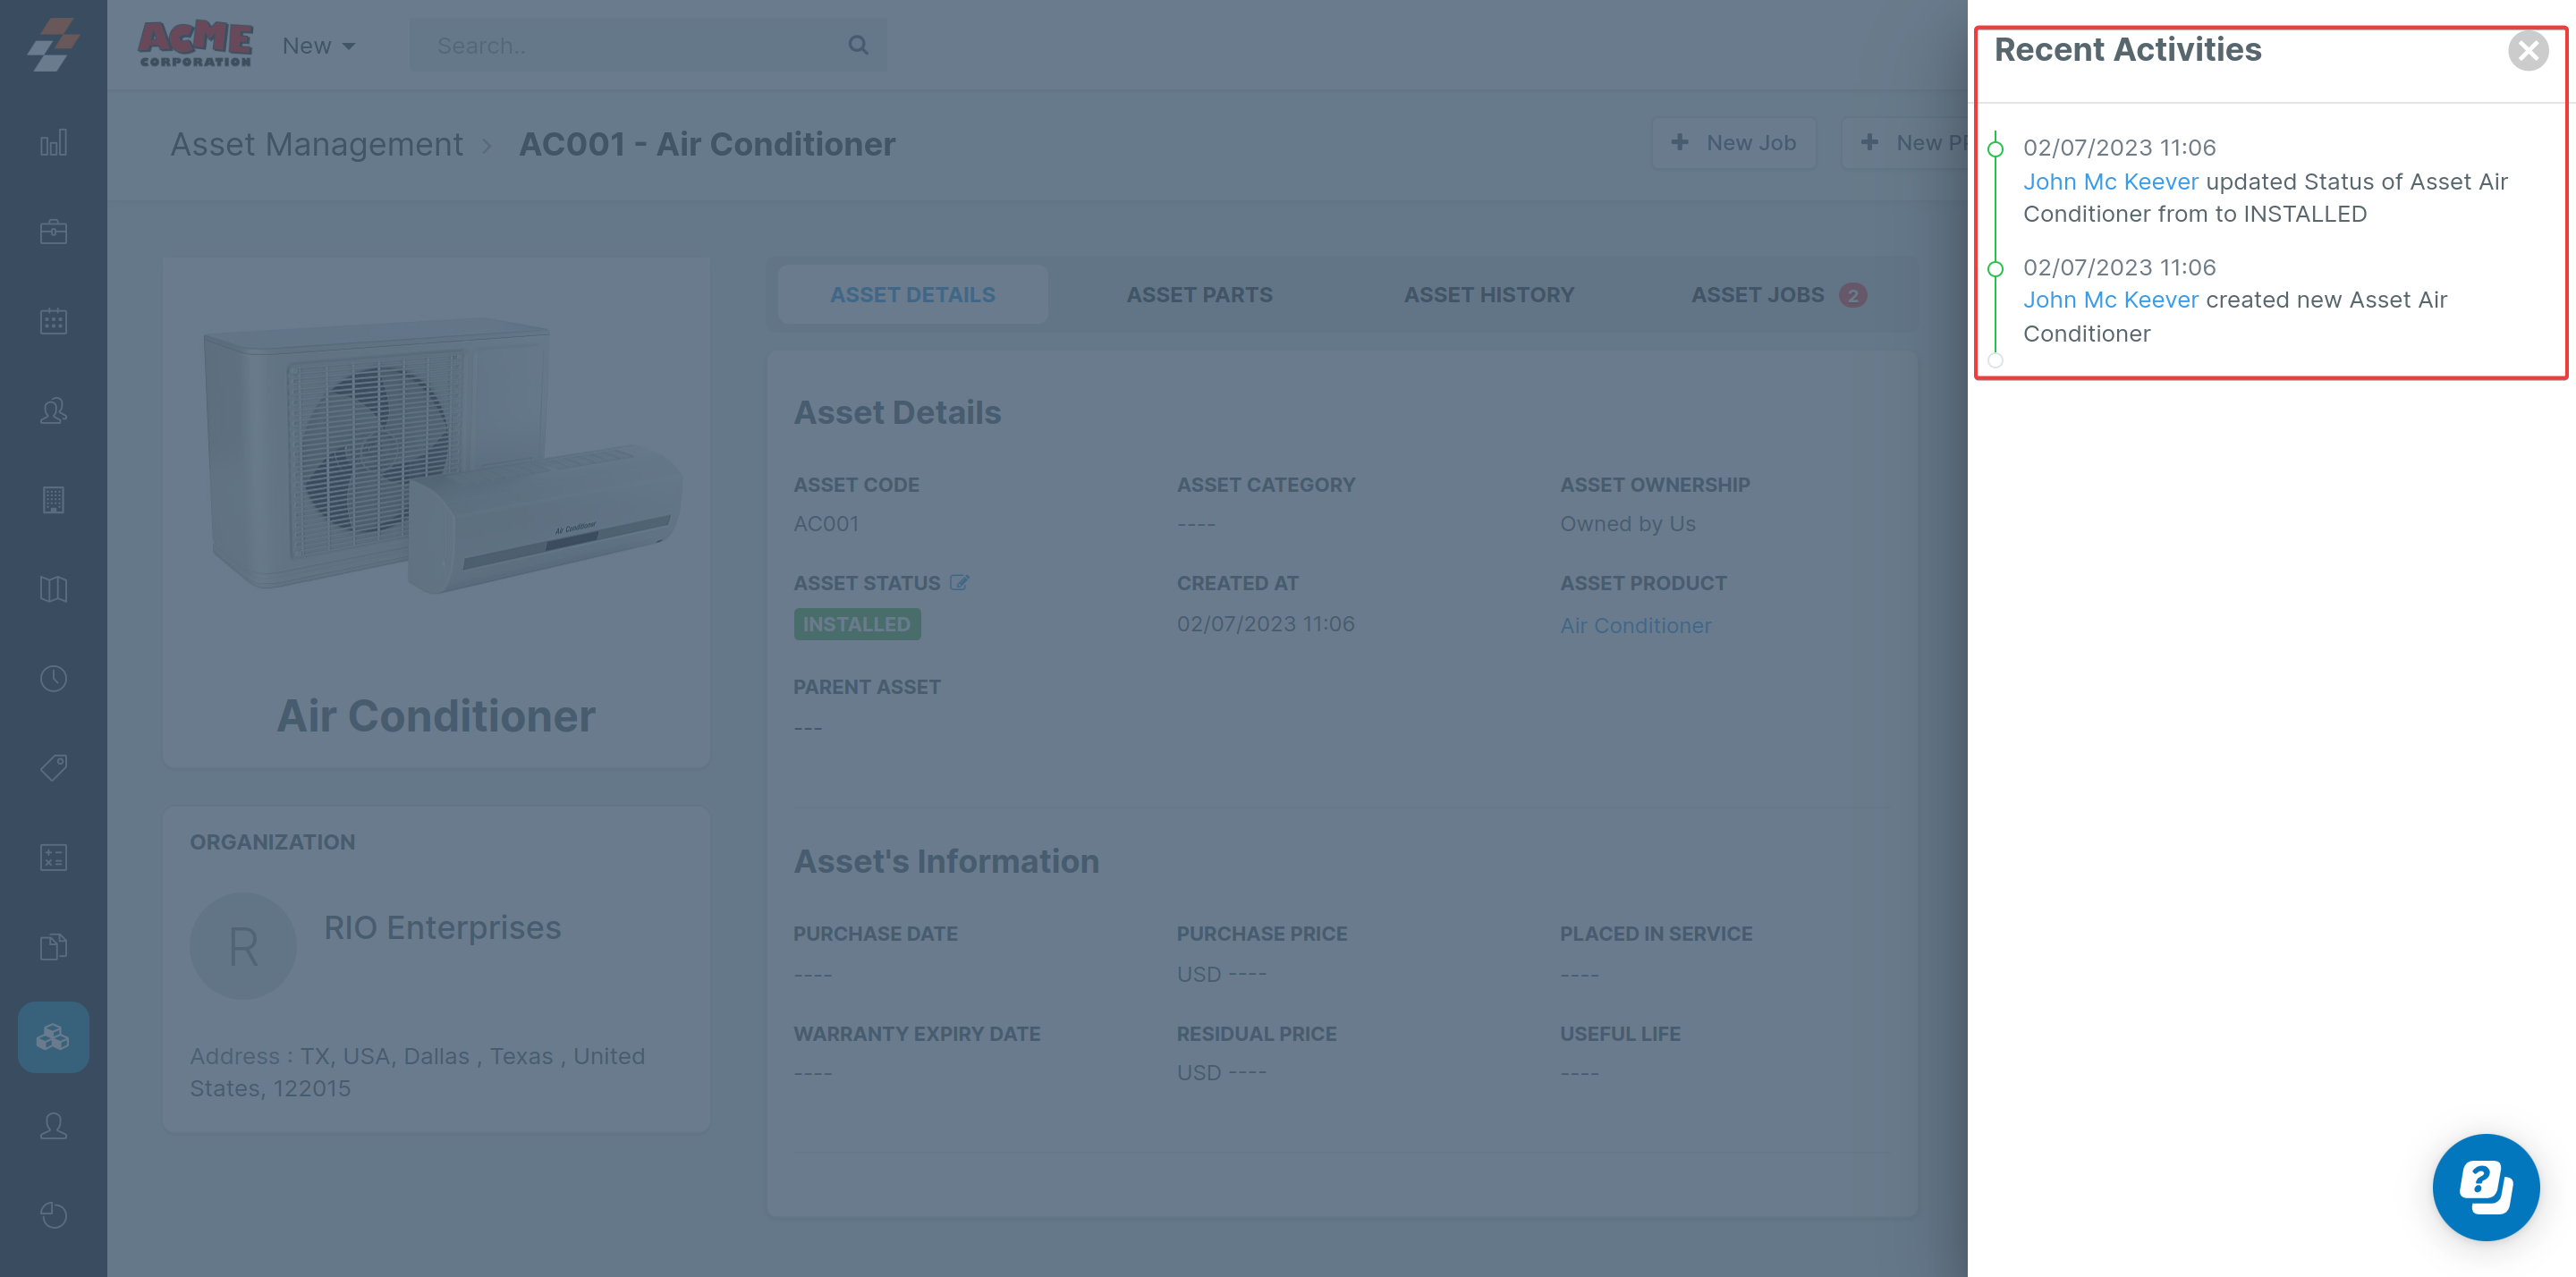Click the clock timesheet sidebar icon
The width and height of the screenshot is (2576, 1277).
[x=53, y=679]
